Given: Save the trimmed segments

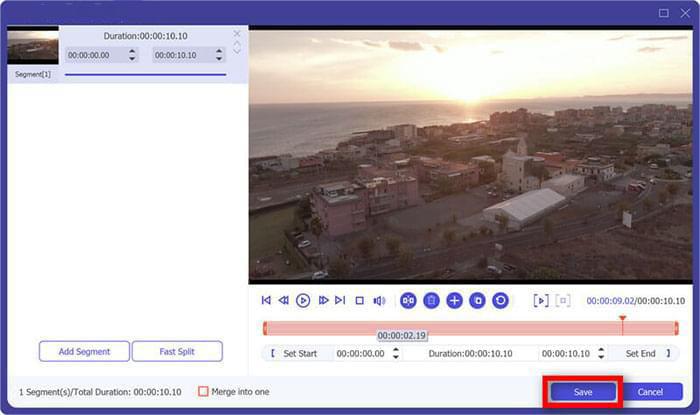Looking at the screenshot, I should point(583,392).
